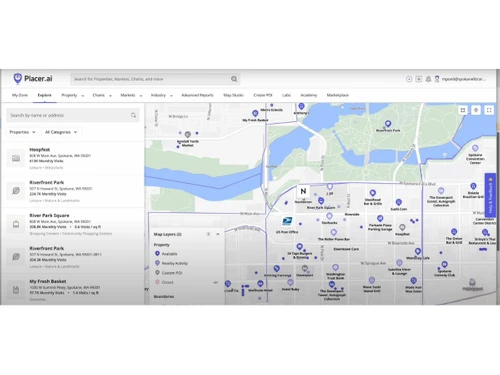Open the Create POI tab

click(263, 95)
